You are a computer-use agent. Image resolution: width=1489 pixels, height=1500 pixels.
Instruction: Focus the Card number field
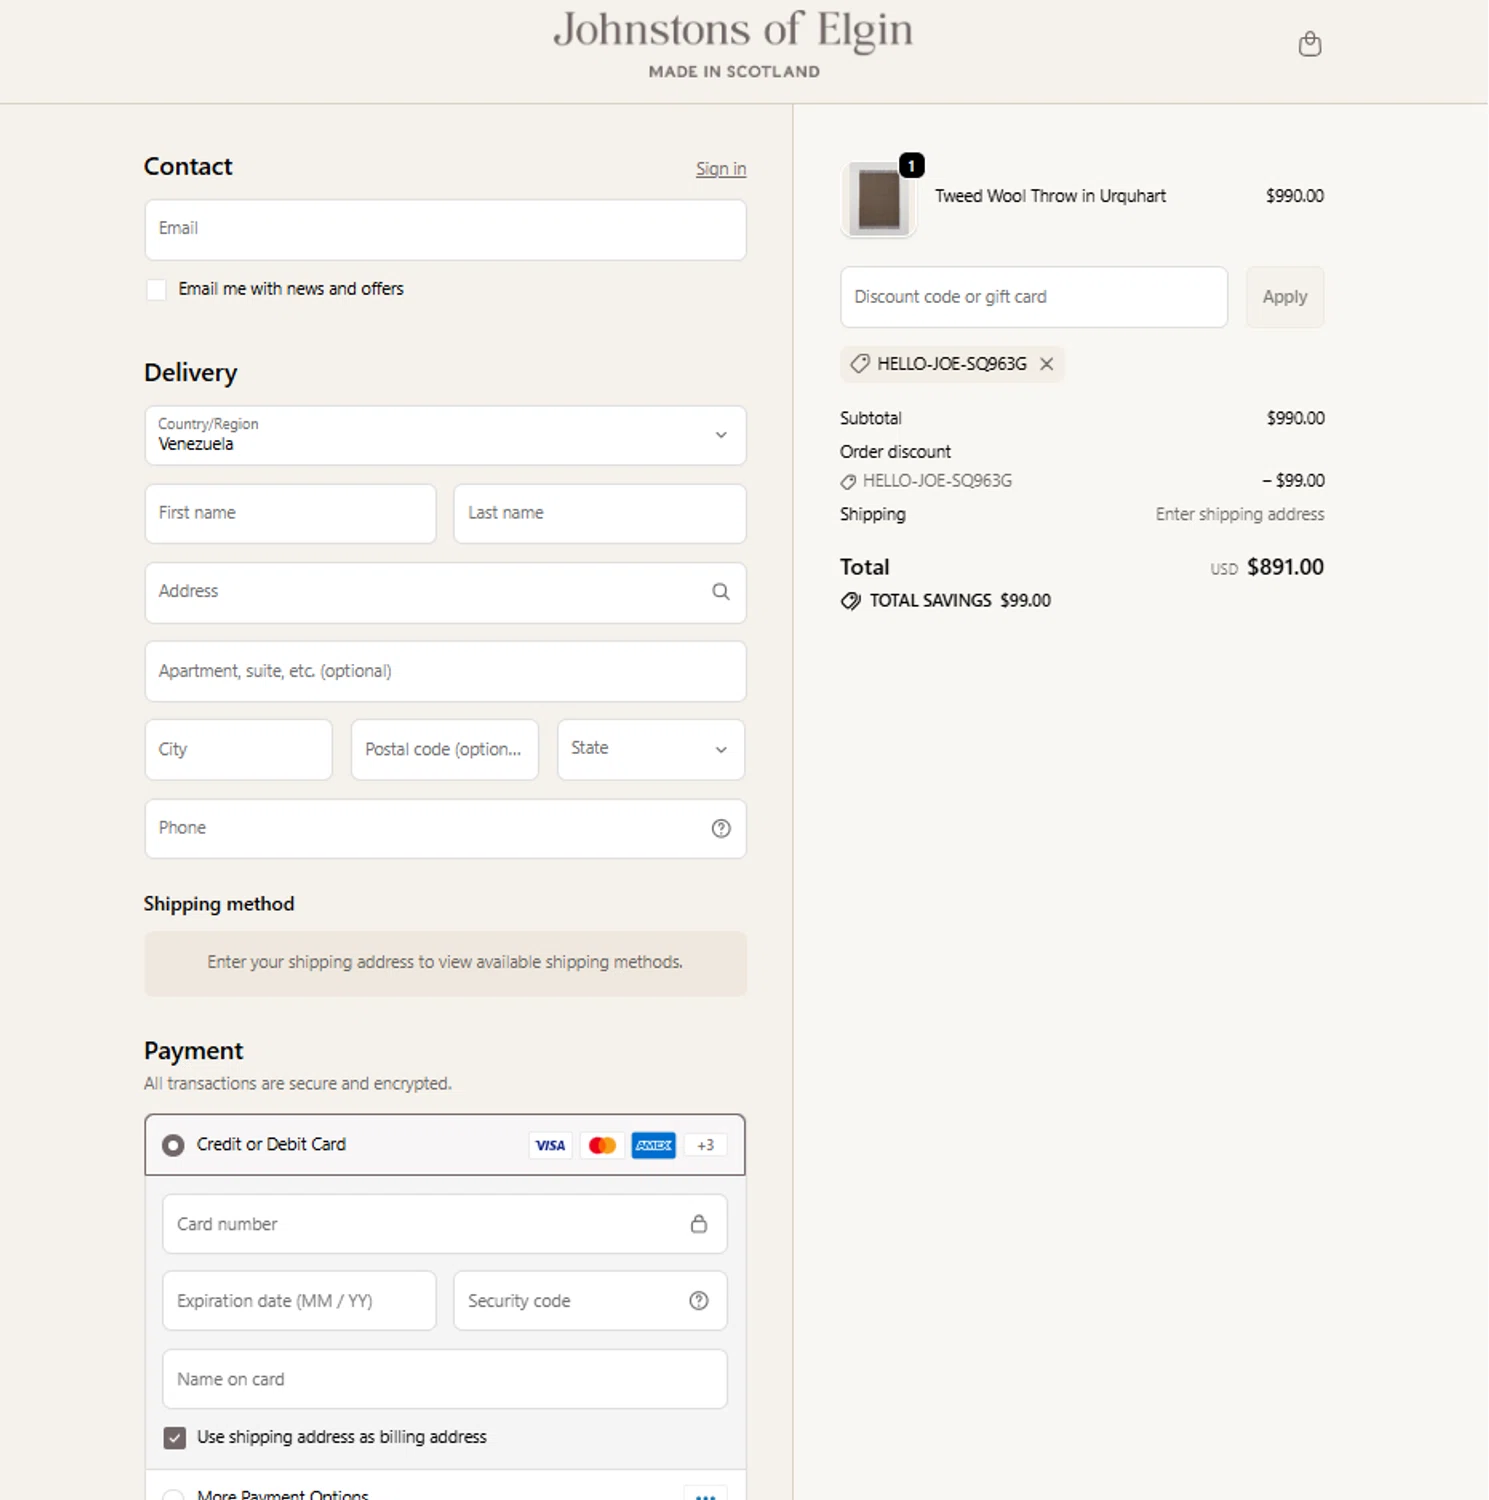click(445, 1224)
